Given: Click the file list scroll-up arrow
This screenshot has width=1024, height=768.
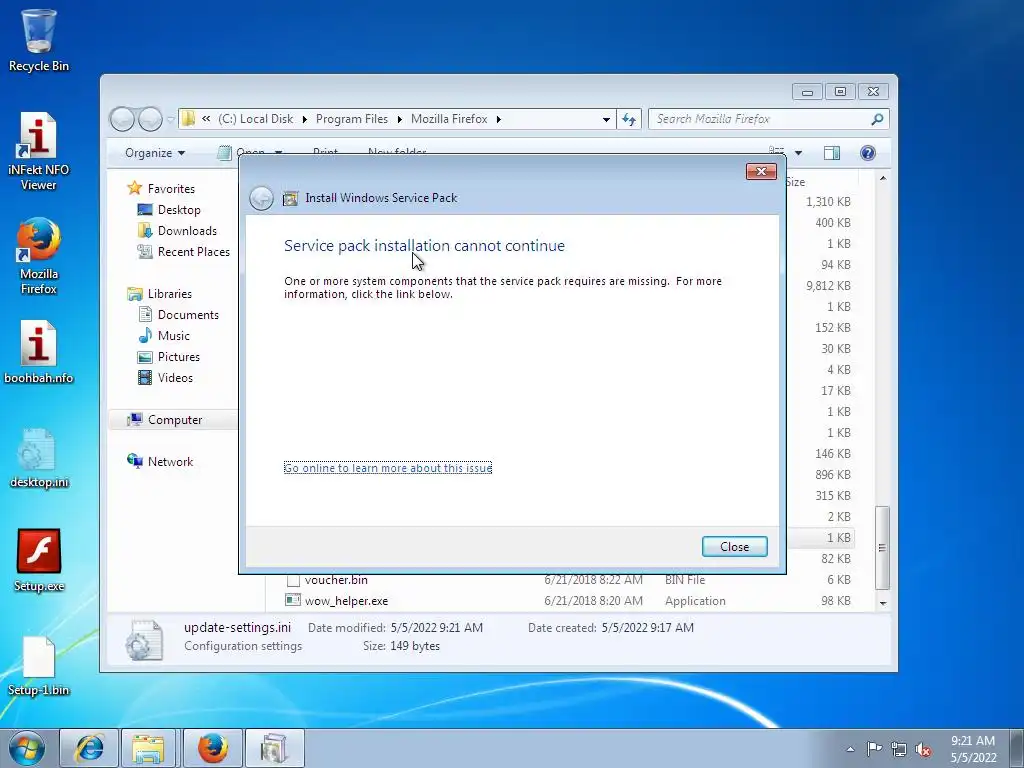Looking at the screenshot, I should point(883,178).
